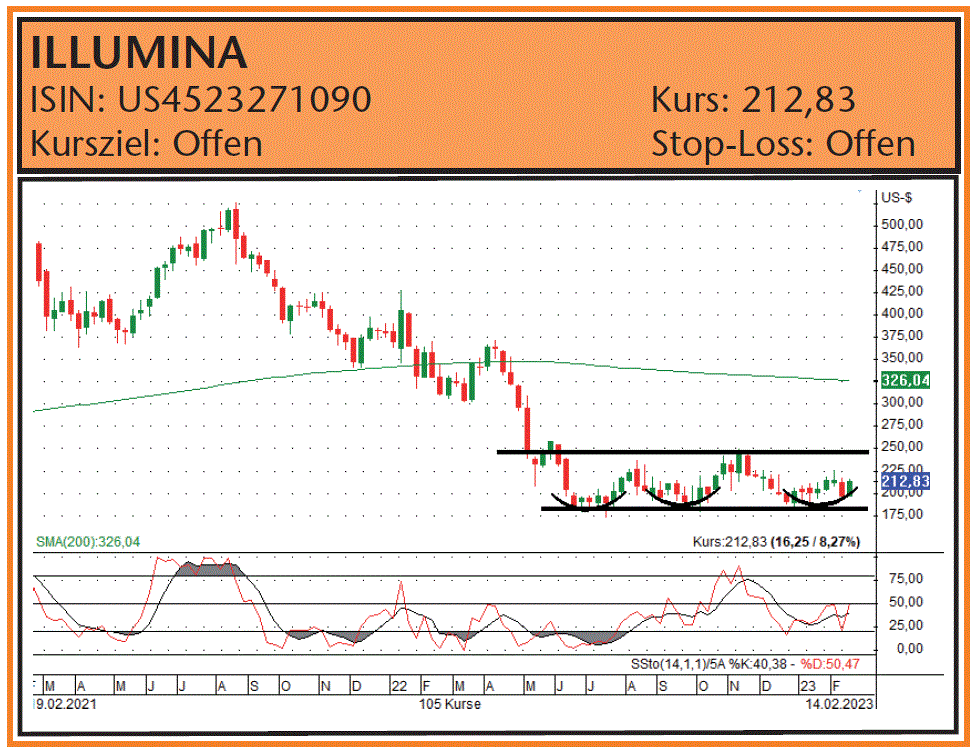The height and width of the screenshot is (750, 977).
Task: Click the Kurs:212,83 (16,25 / 8,27%) readout
Action: [776, 542]
